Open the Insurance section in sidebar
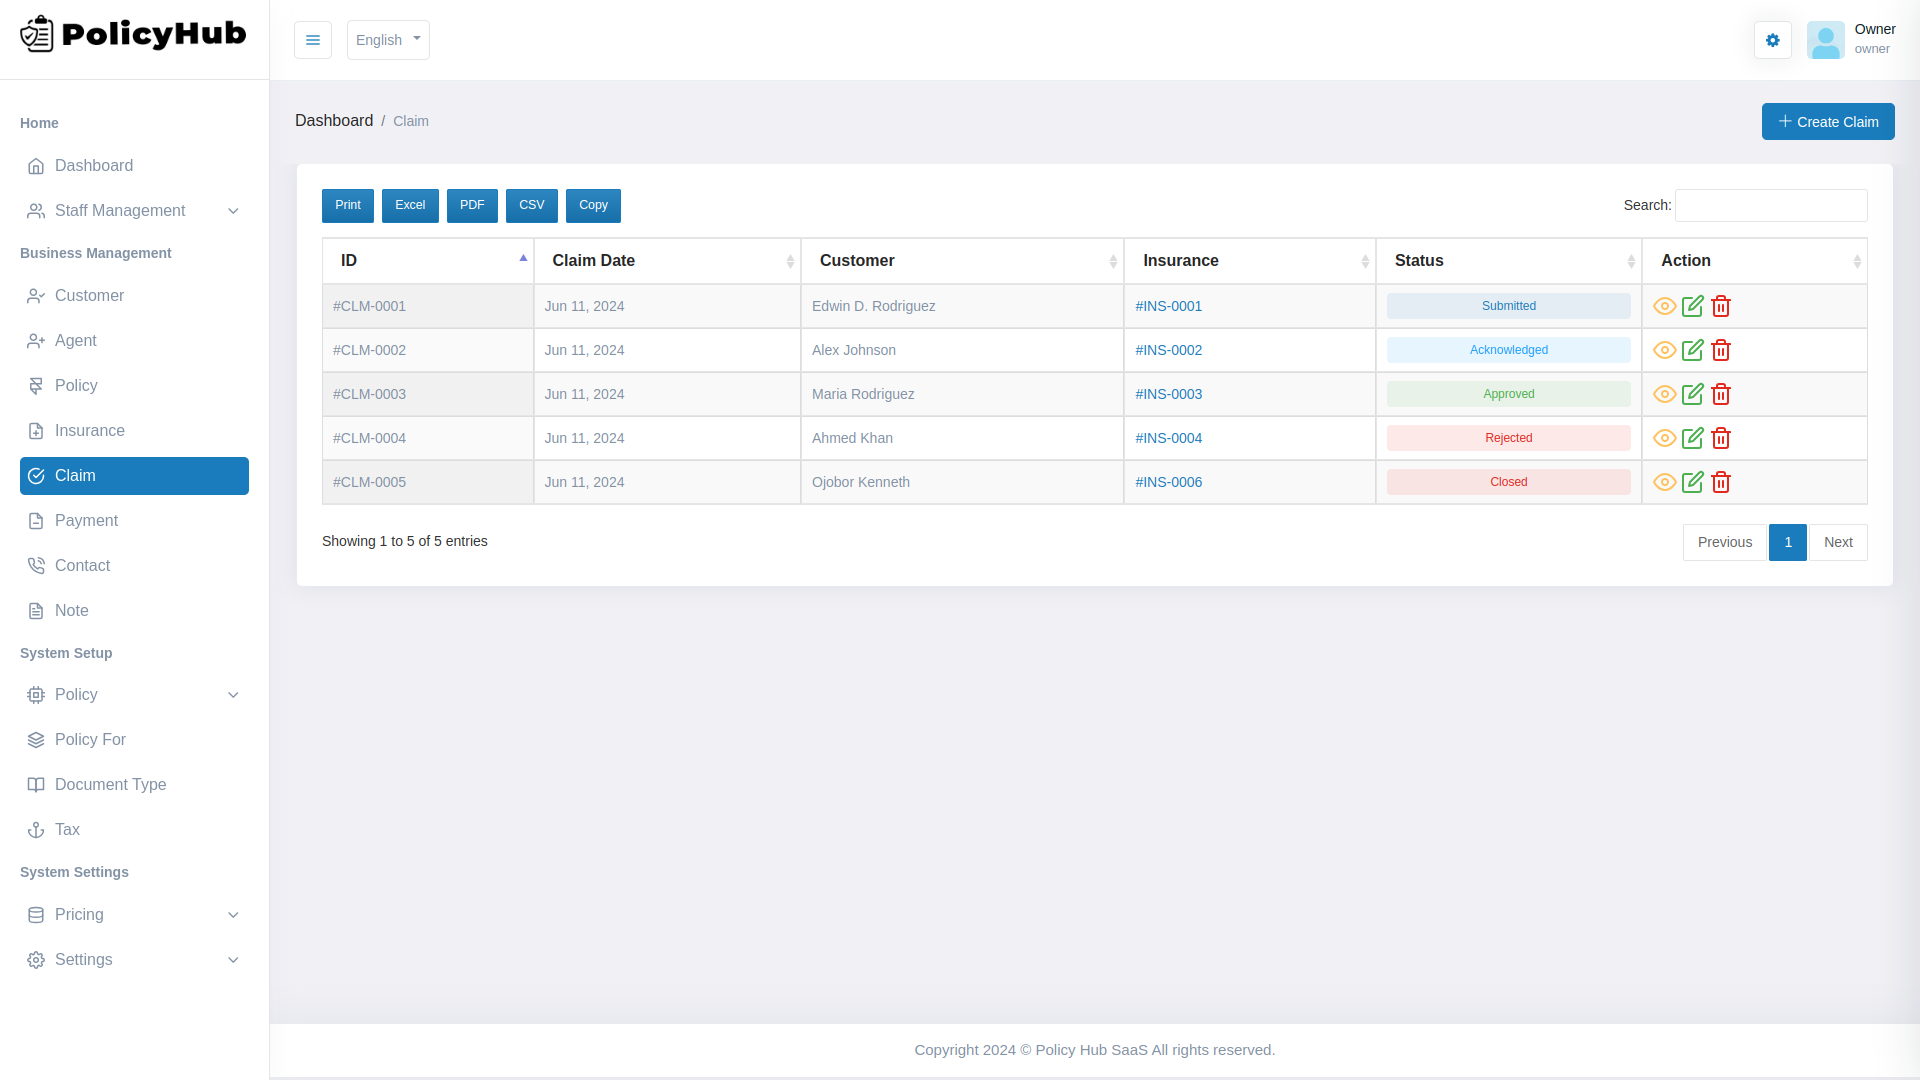Image resolution: width=1920 pixels, height=1080 pixels. coord(89,430)
